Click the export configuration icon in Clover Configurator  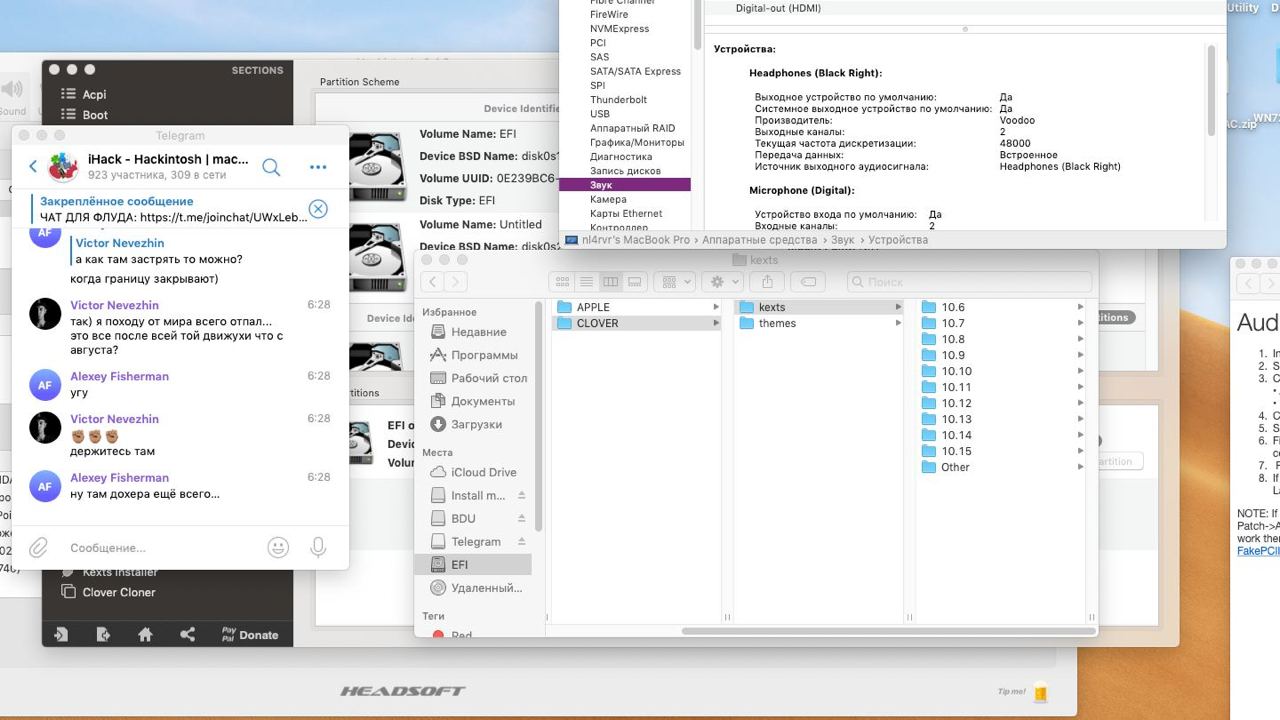(x=102, y=634)
